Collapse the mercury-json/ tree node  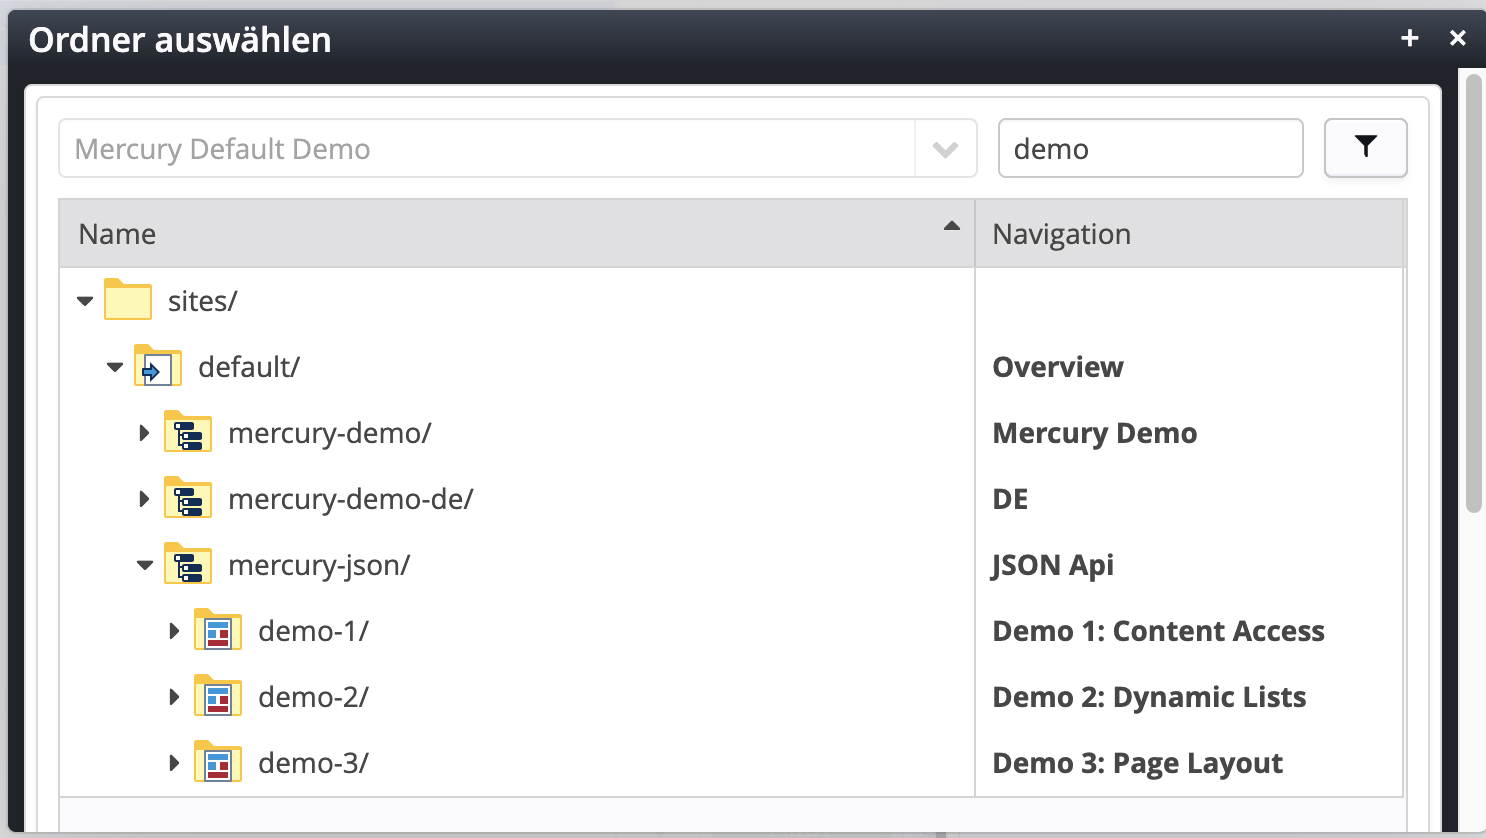point(145,565)
